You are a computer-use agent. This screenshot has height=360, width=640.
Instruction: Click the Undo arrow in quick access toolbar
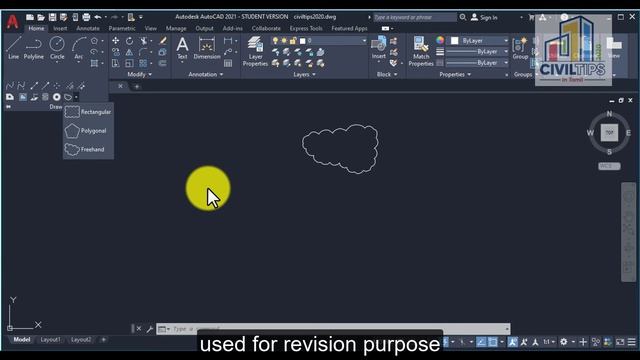98,17
